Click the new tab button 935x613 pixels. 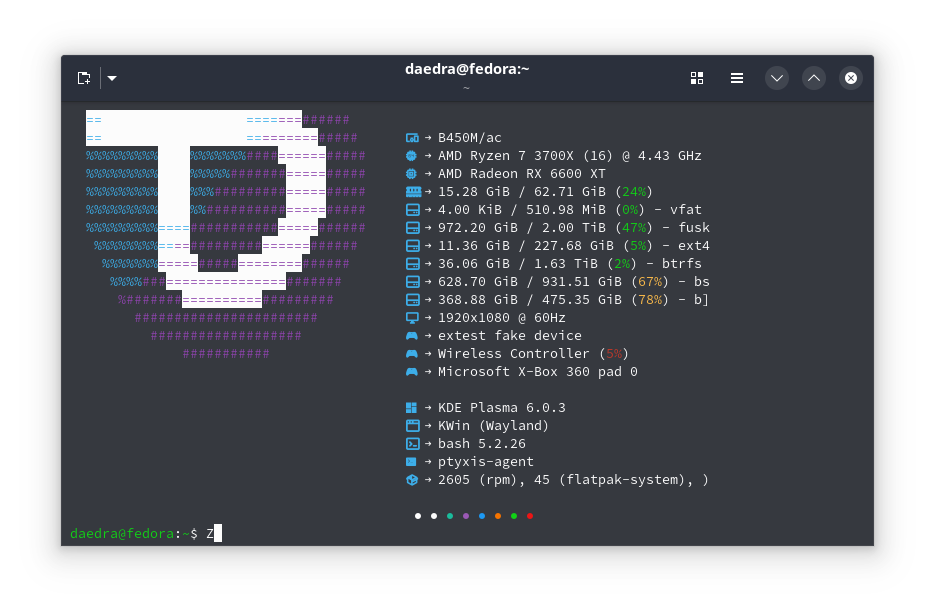pyautogui.click(x=84, y=78)
